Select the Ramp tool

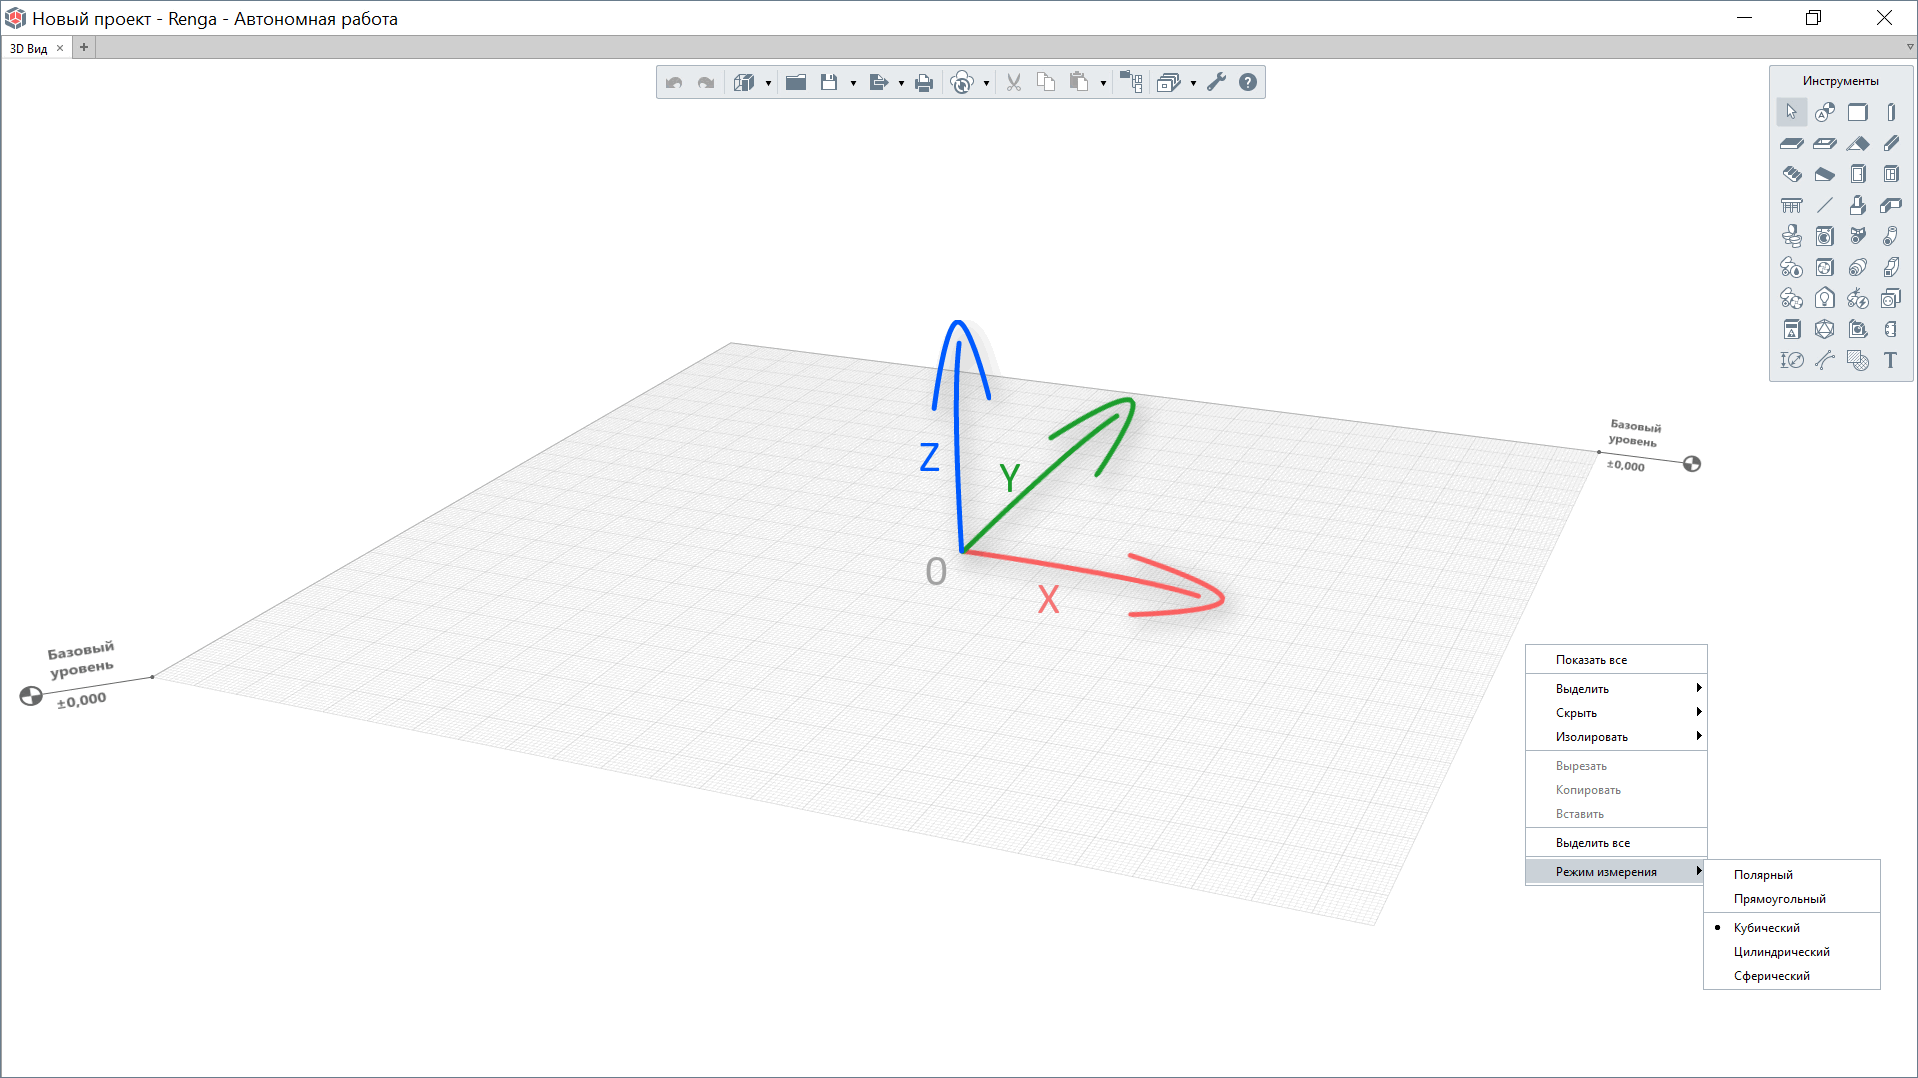tap(1825, 174)
